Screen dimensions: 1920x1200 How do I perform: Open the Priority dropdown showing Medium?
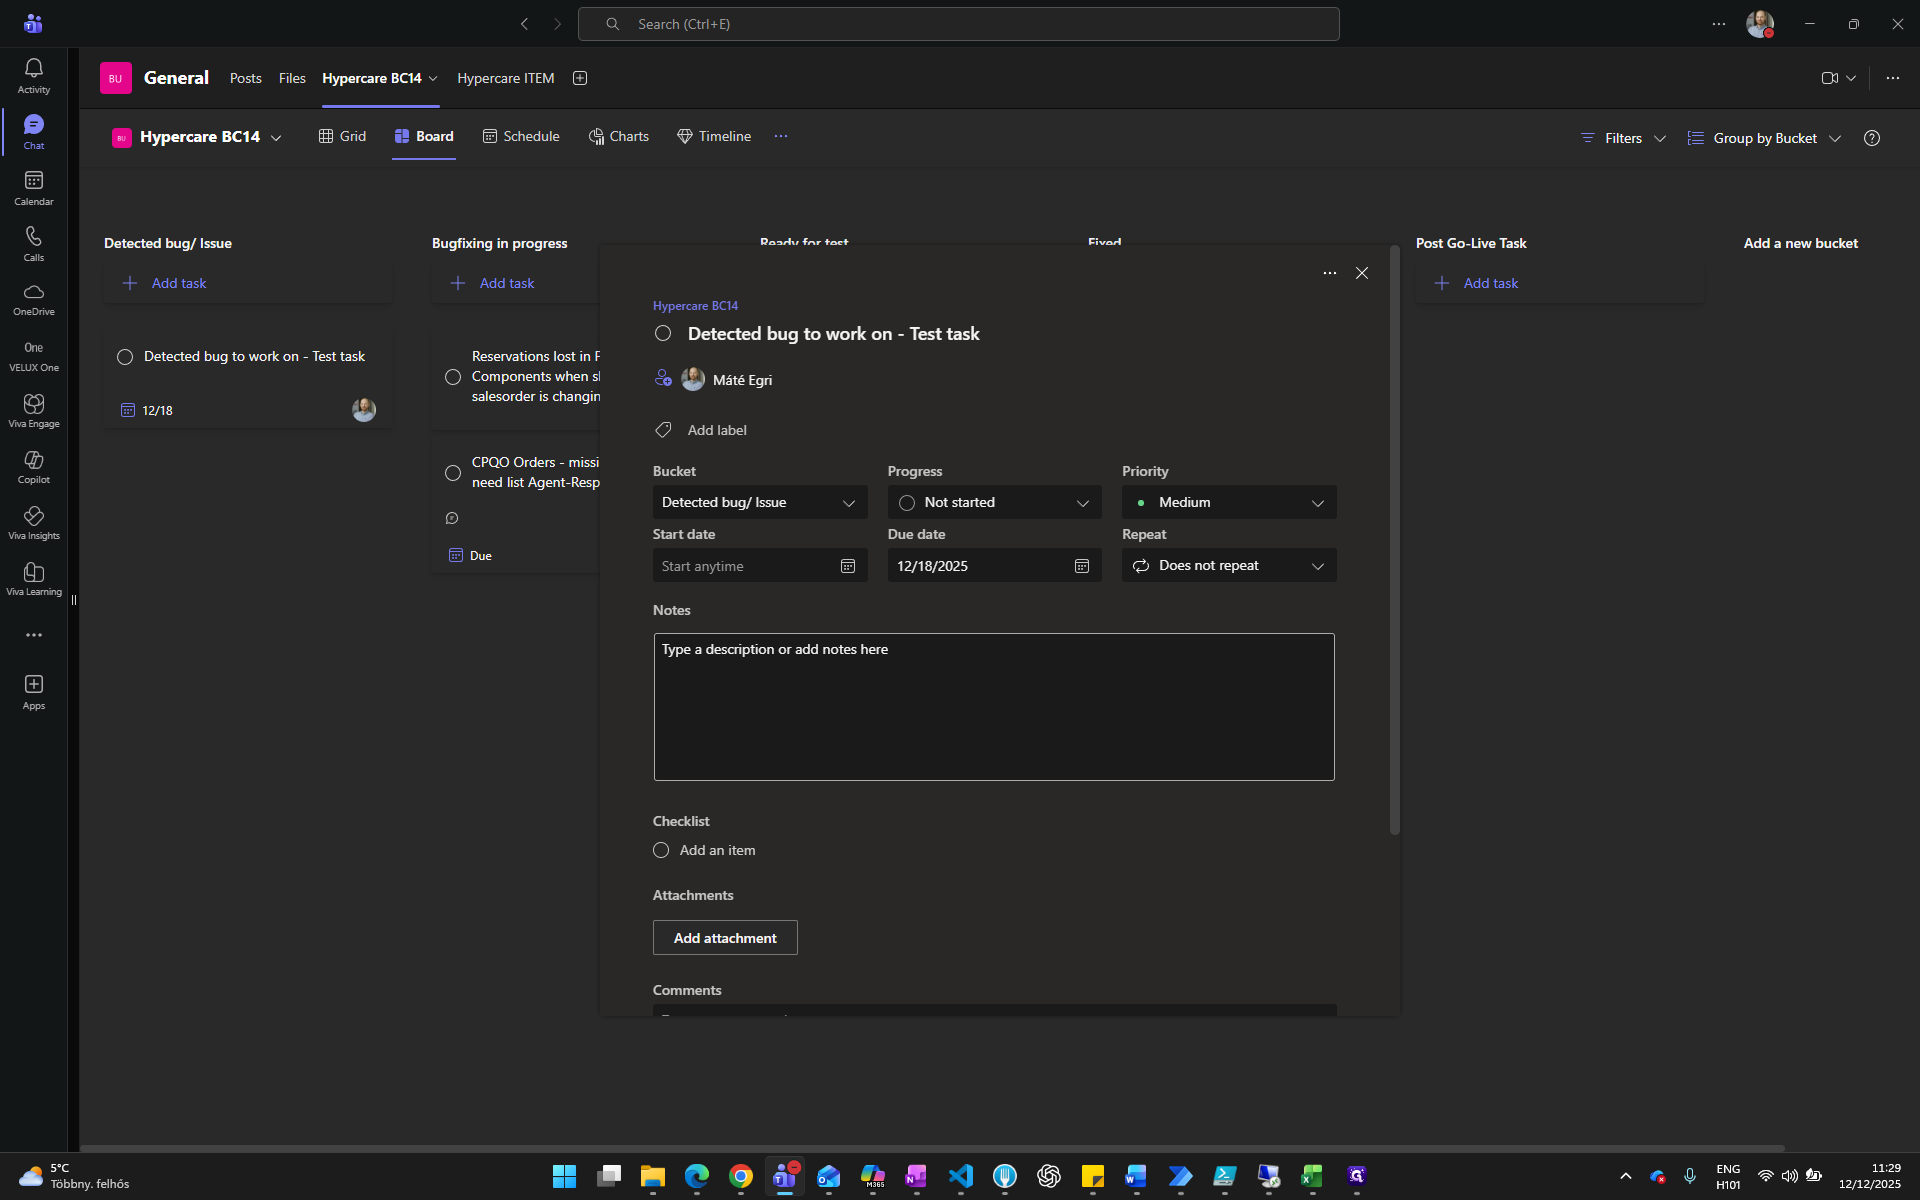[x=1229, y=502]
